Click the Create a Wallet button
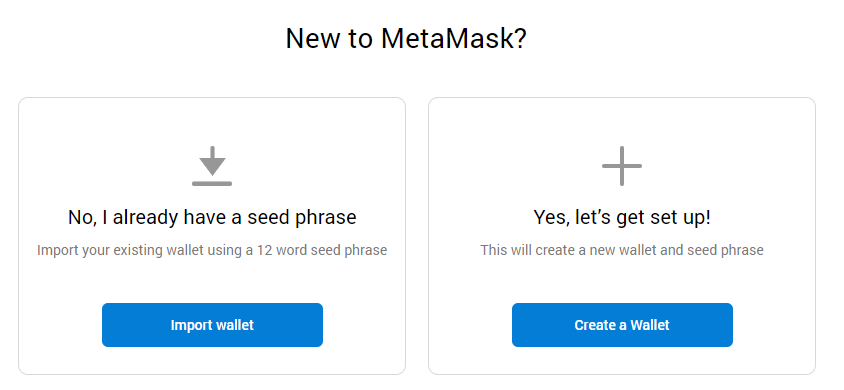Screen dimensions: 844x390 coord(622,325)
